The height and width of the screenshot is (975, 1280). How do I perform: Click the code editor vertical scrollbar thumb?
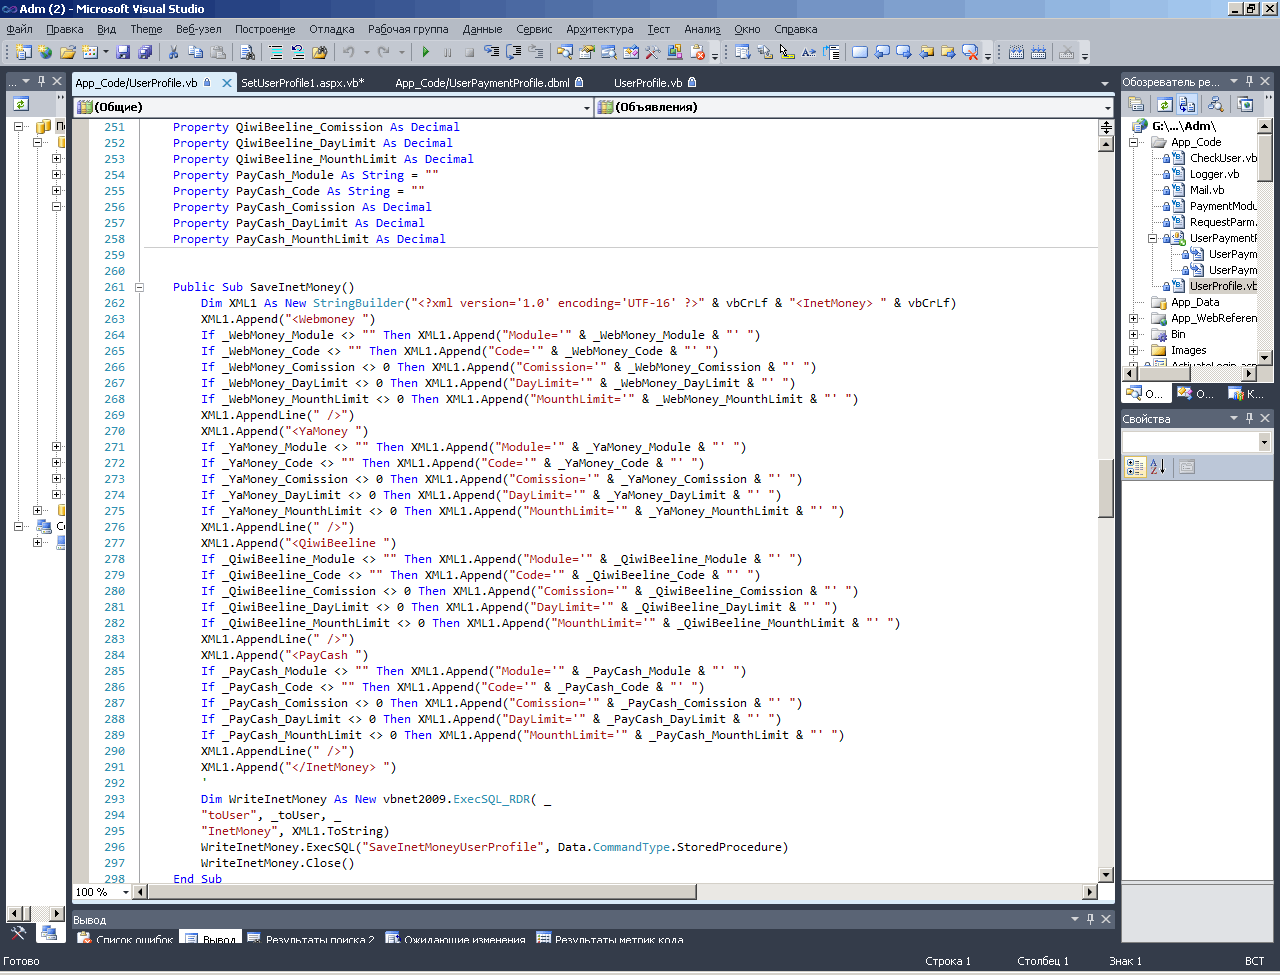coord(1105,488)
